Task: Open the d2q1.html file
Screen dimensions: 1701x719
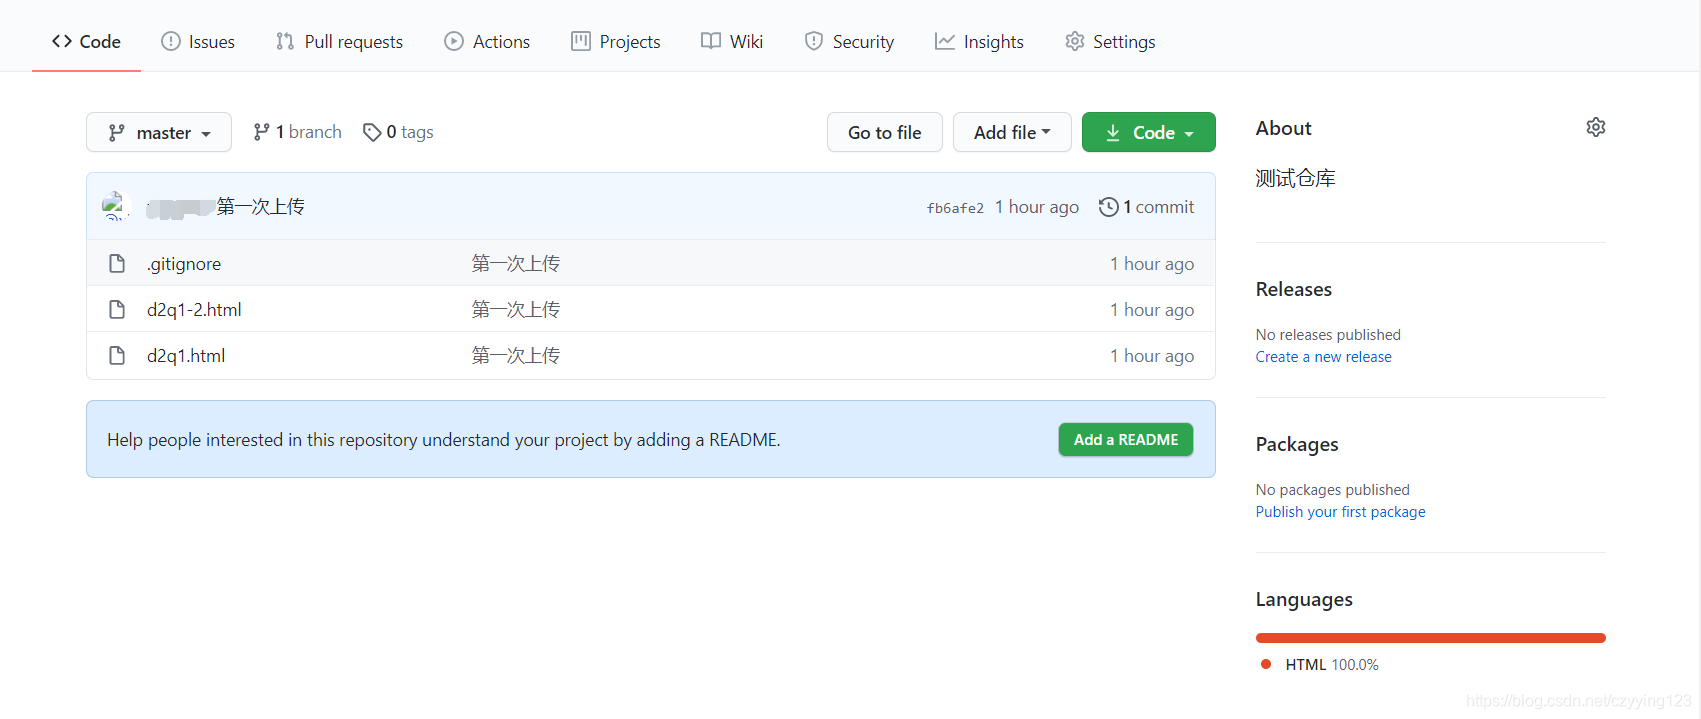Action: coord(186,356)
